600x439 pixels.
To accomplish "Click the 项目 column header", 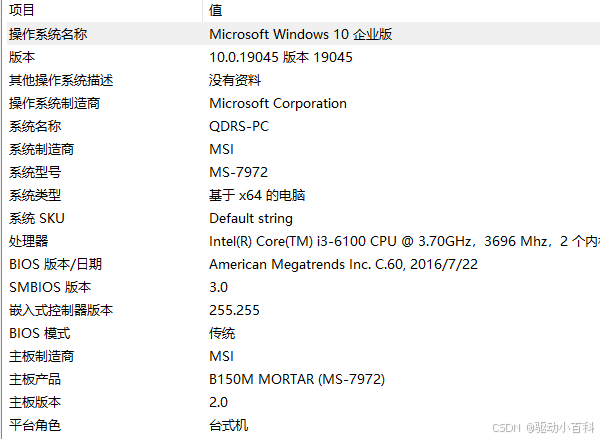I will coord(103,10).
